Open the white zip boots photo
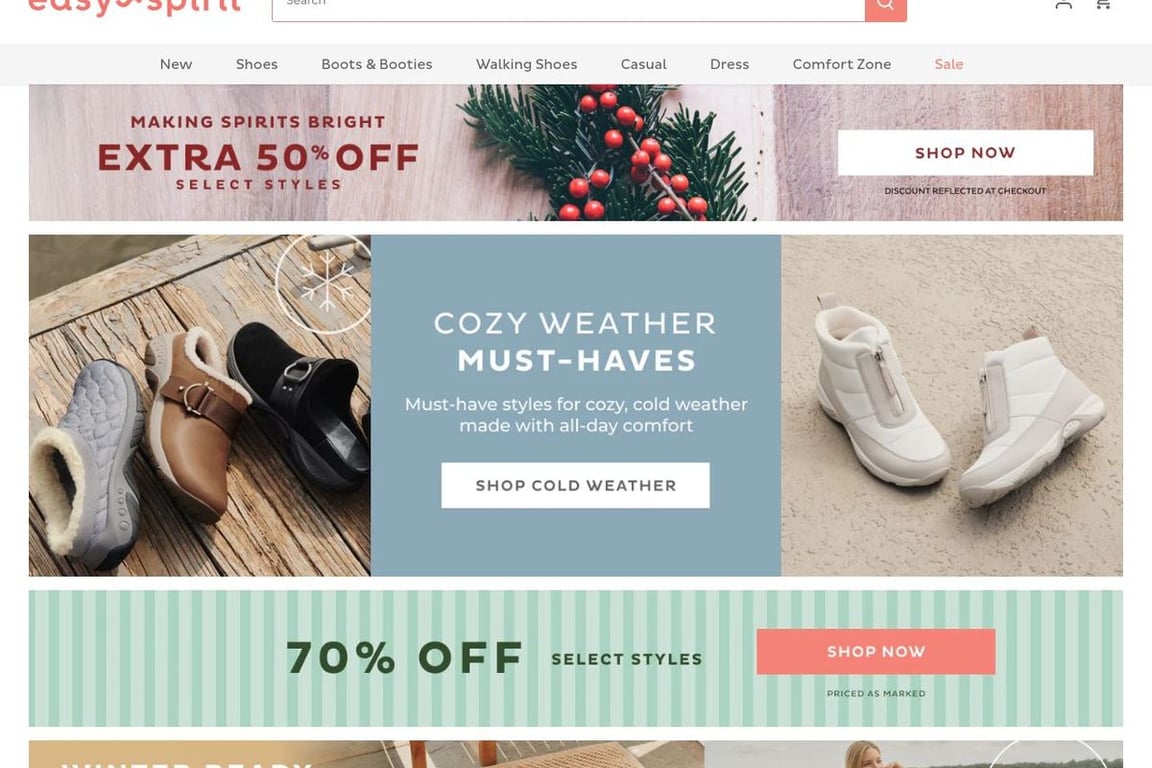1152x768 pixels. [x=951, y=405]
